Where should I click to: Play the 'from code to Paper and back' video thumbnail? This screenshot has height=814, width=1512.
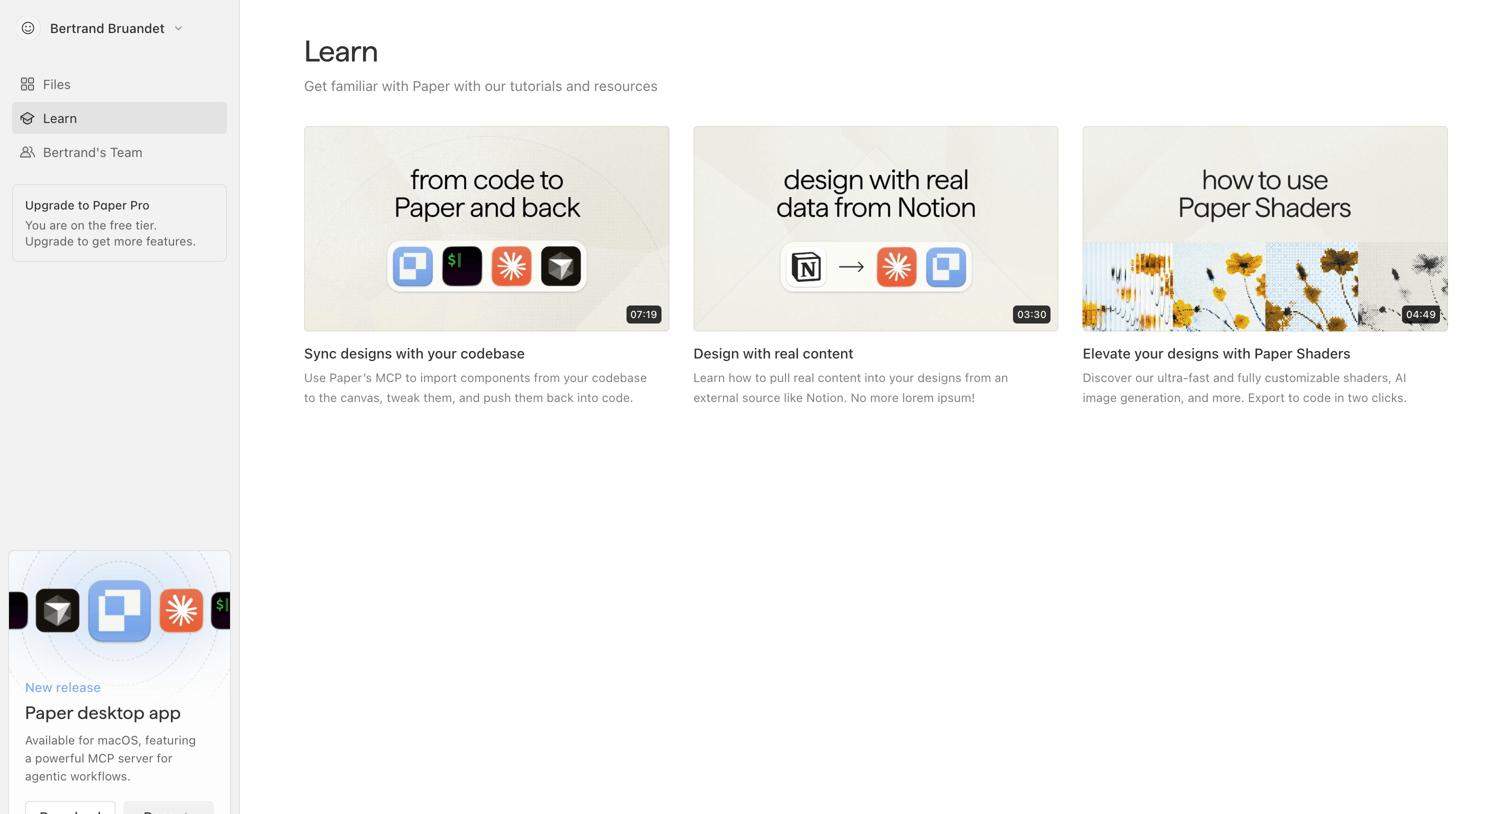(487, 228)
